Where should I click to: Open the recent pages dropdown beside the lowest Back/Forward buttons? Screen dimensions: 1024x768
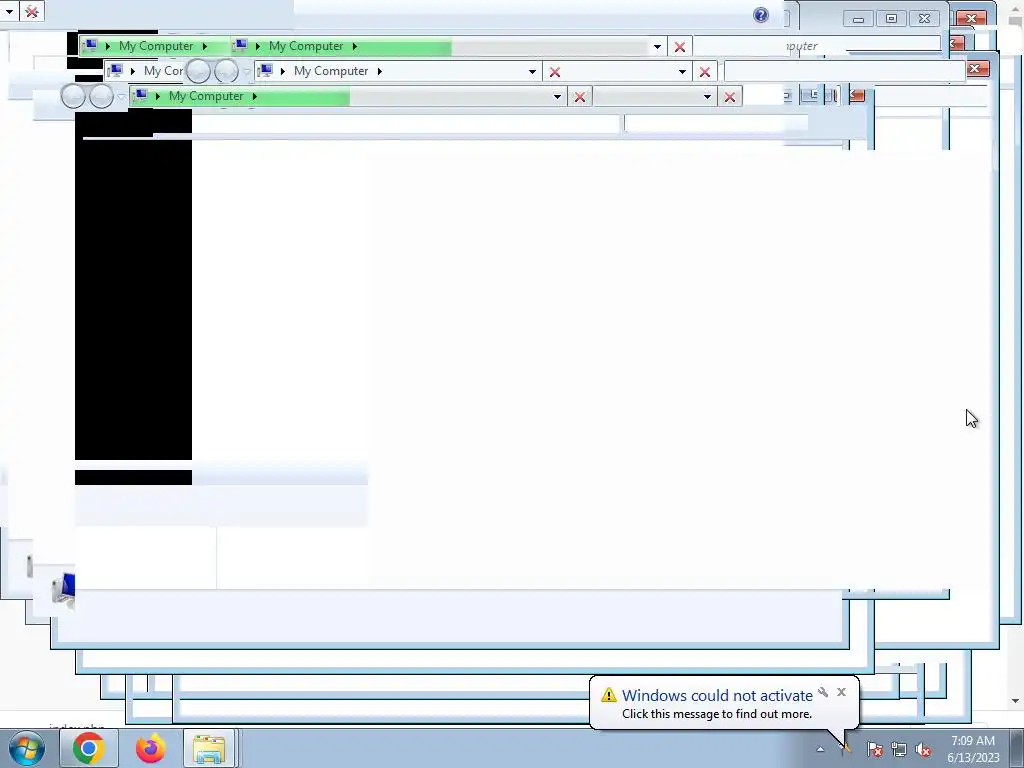tap(121, 97)
